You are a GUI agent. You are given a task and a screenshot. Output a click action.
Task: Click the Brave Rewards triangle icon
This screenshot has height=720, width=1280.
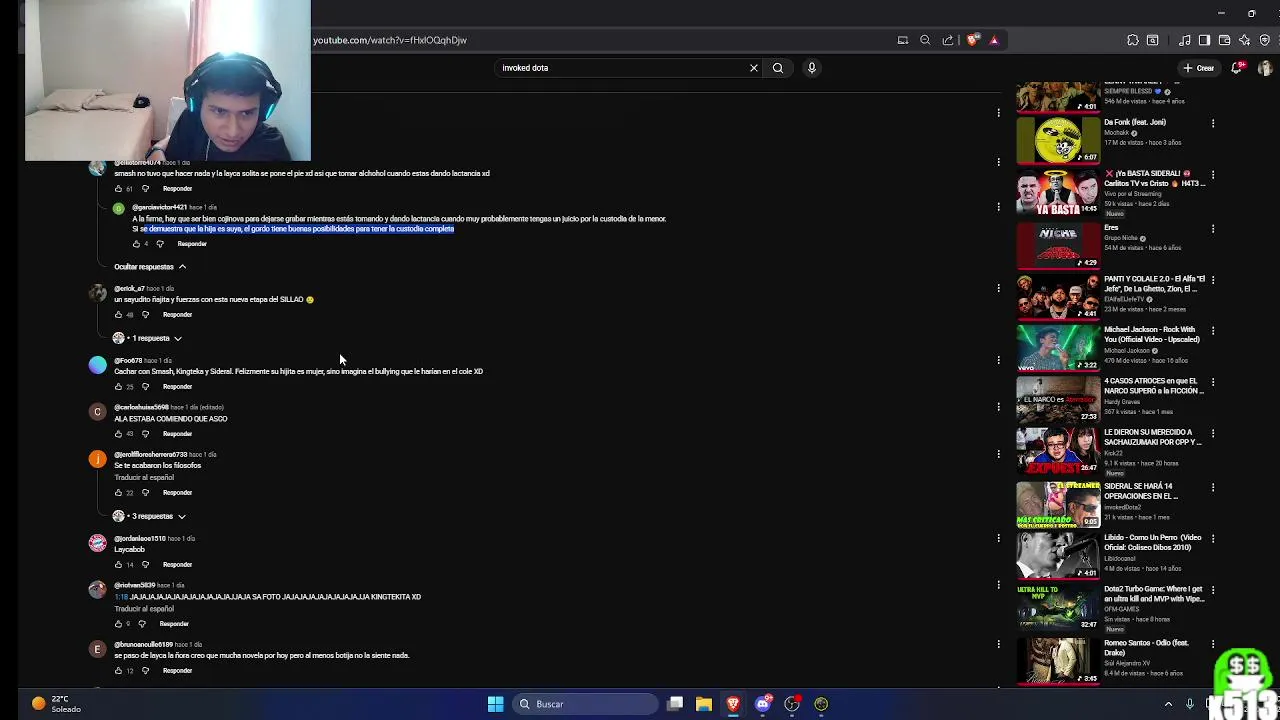pyautogui.click(x=994, y=40)
